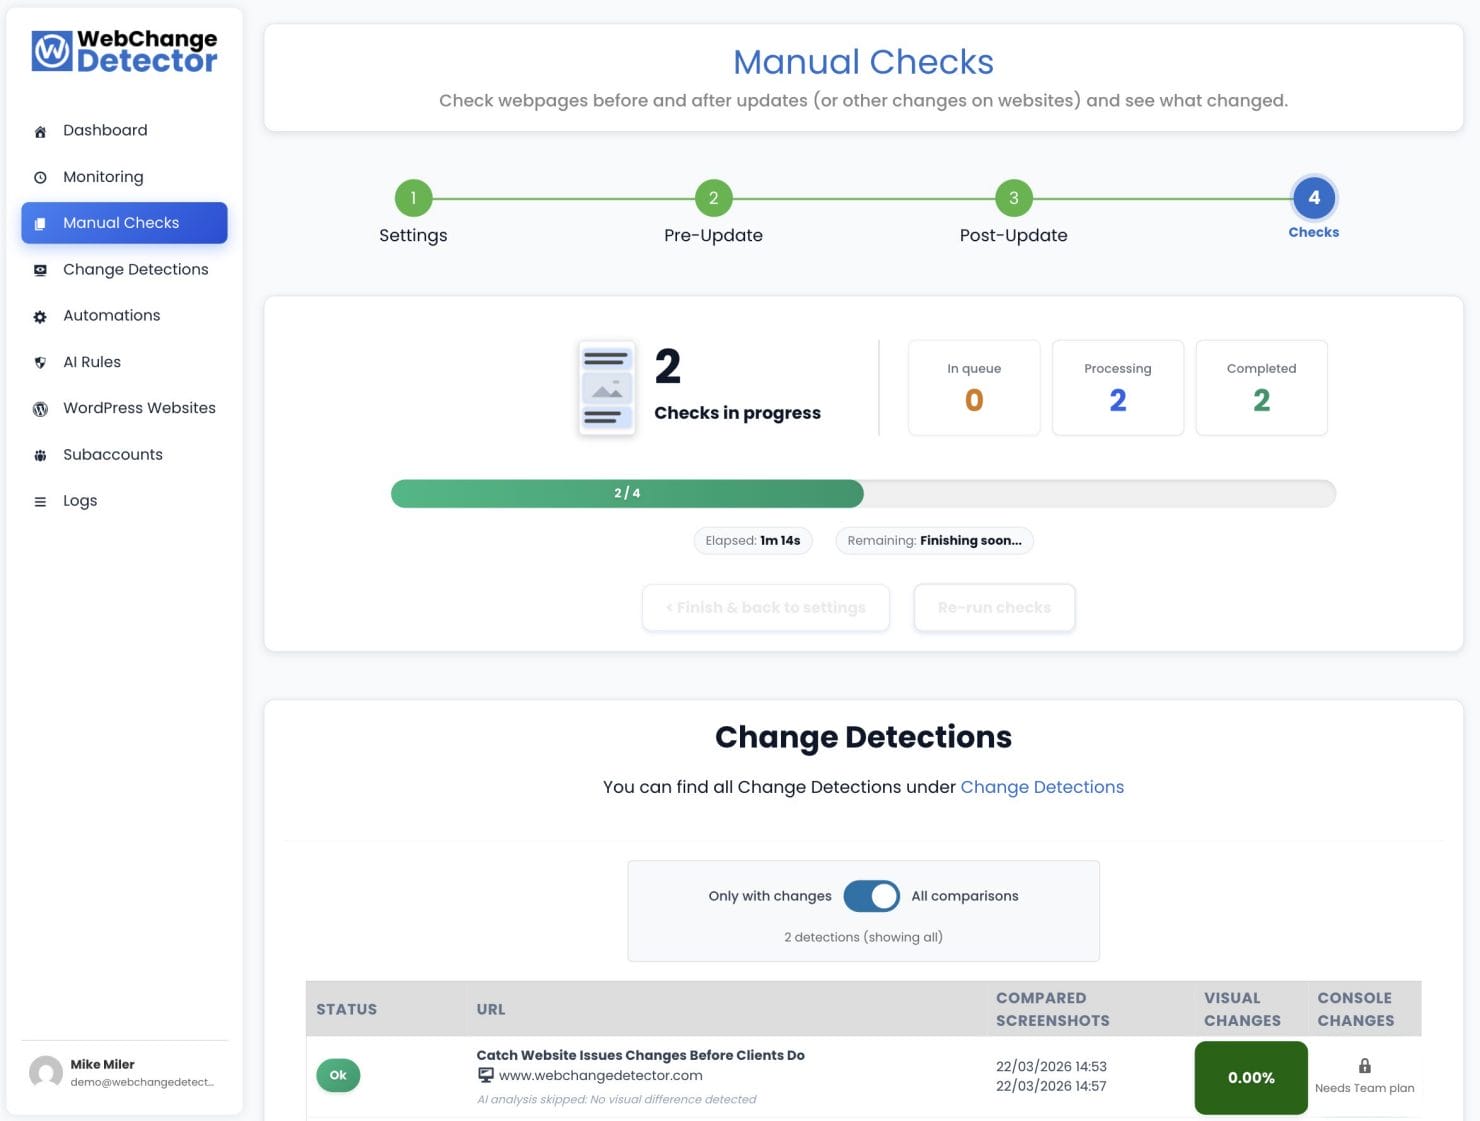Image resolution: width=1480 pixels, height=1121 pixels.
Task: Click the Logs list icon
Action: pos(39,501)
